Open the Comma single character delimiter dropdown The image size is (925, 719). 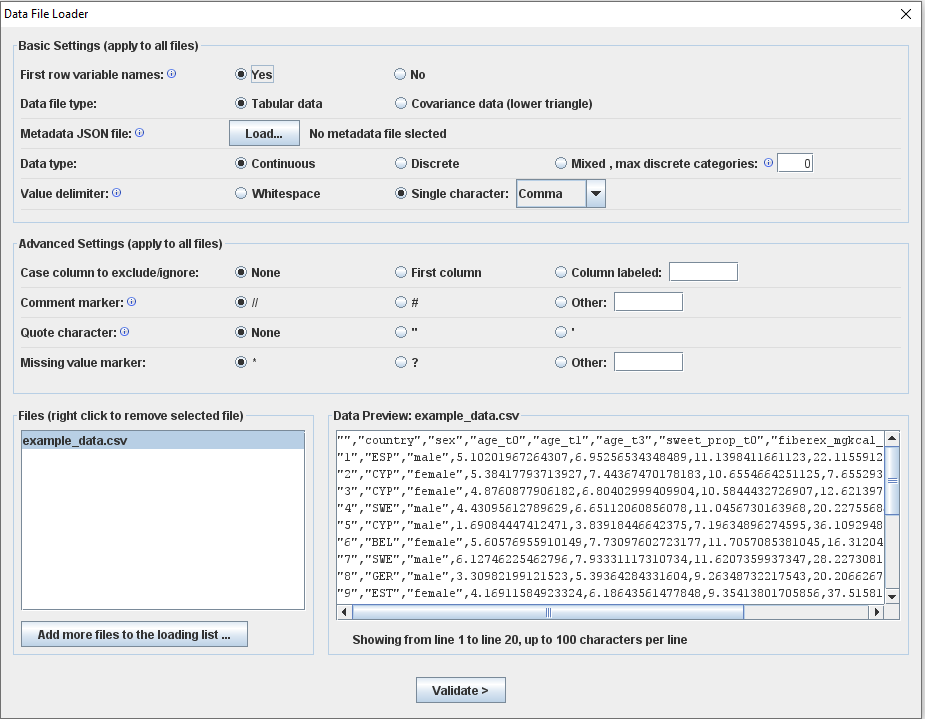596,194
